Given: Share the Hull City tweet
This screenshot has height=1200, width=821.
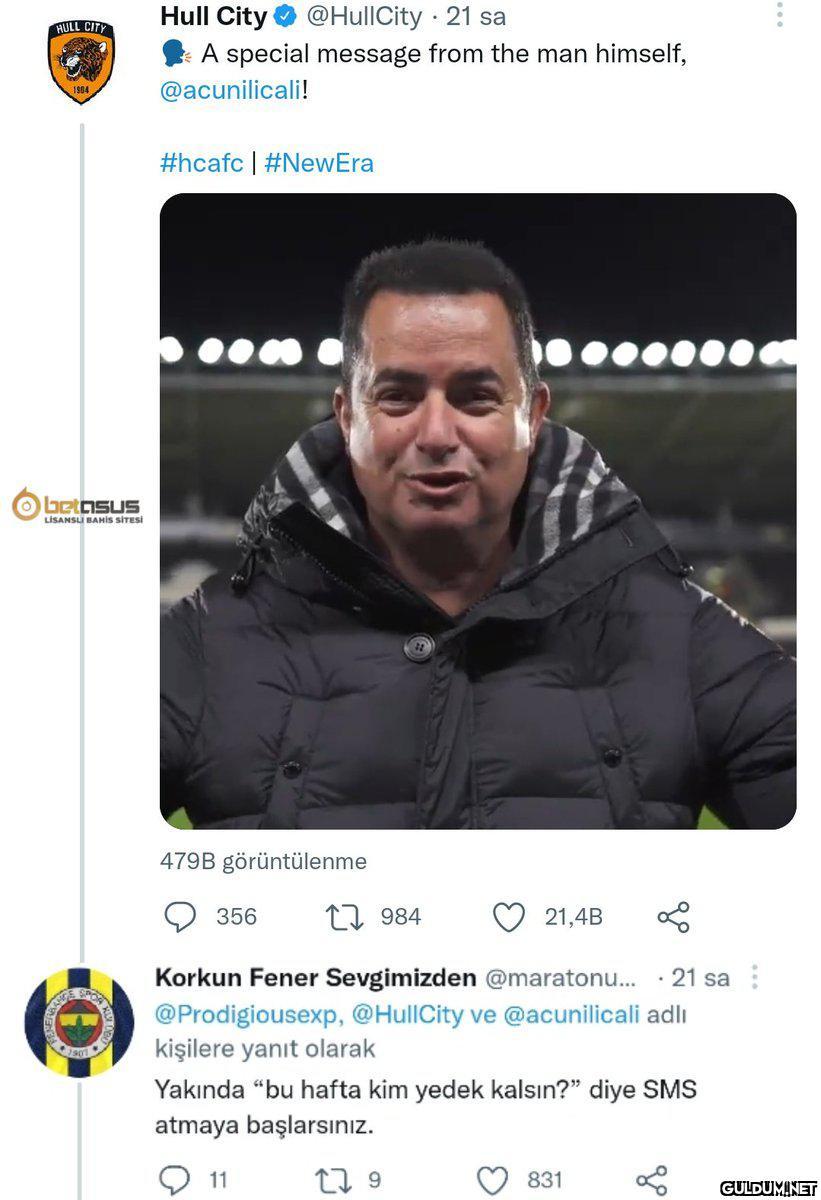Looking at the screenshot, I should pyautogui.click(x=673, y=916).
